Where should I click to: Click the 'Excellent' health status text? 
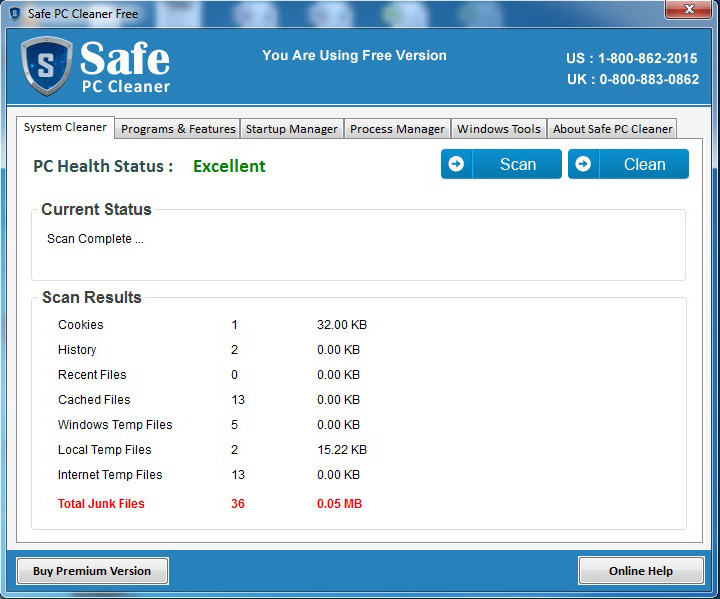229,166
